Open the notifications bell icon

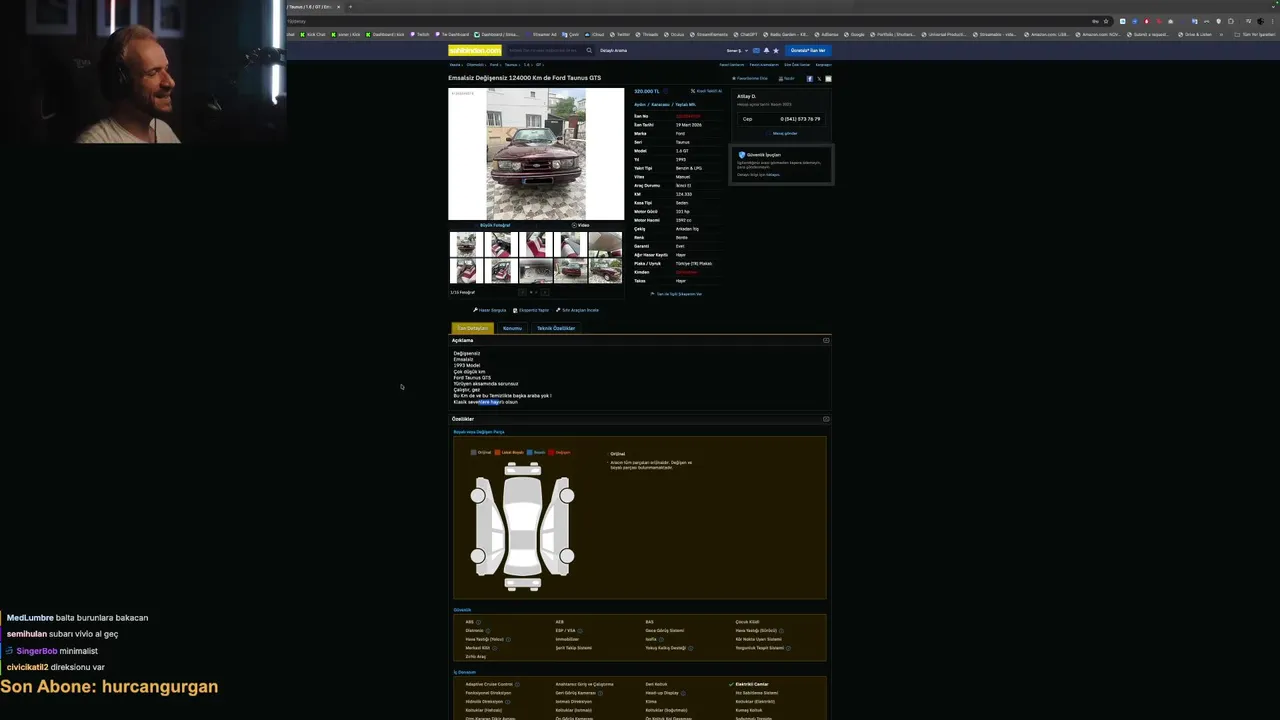766,50
